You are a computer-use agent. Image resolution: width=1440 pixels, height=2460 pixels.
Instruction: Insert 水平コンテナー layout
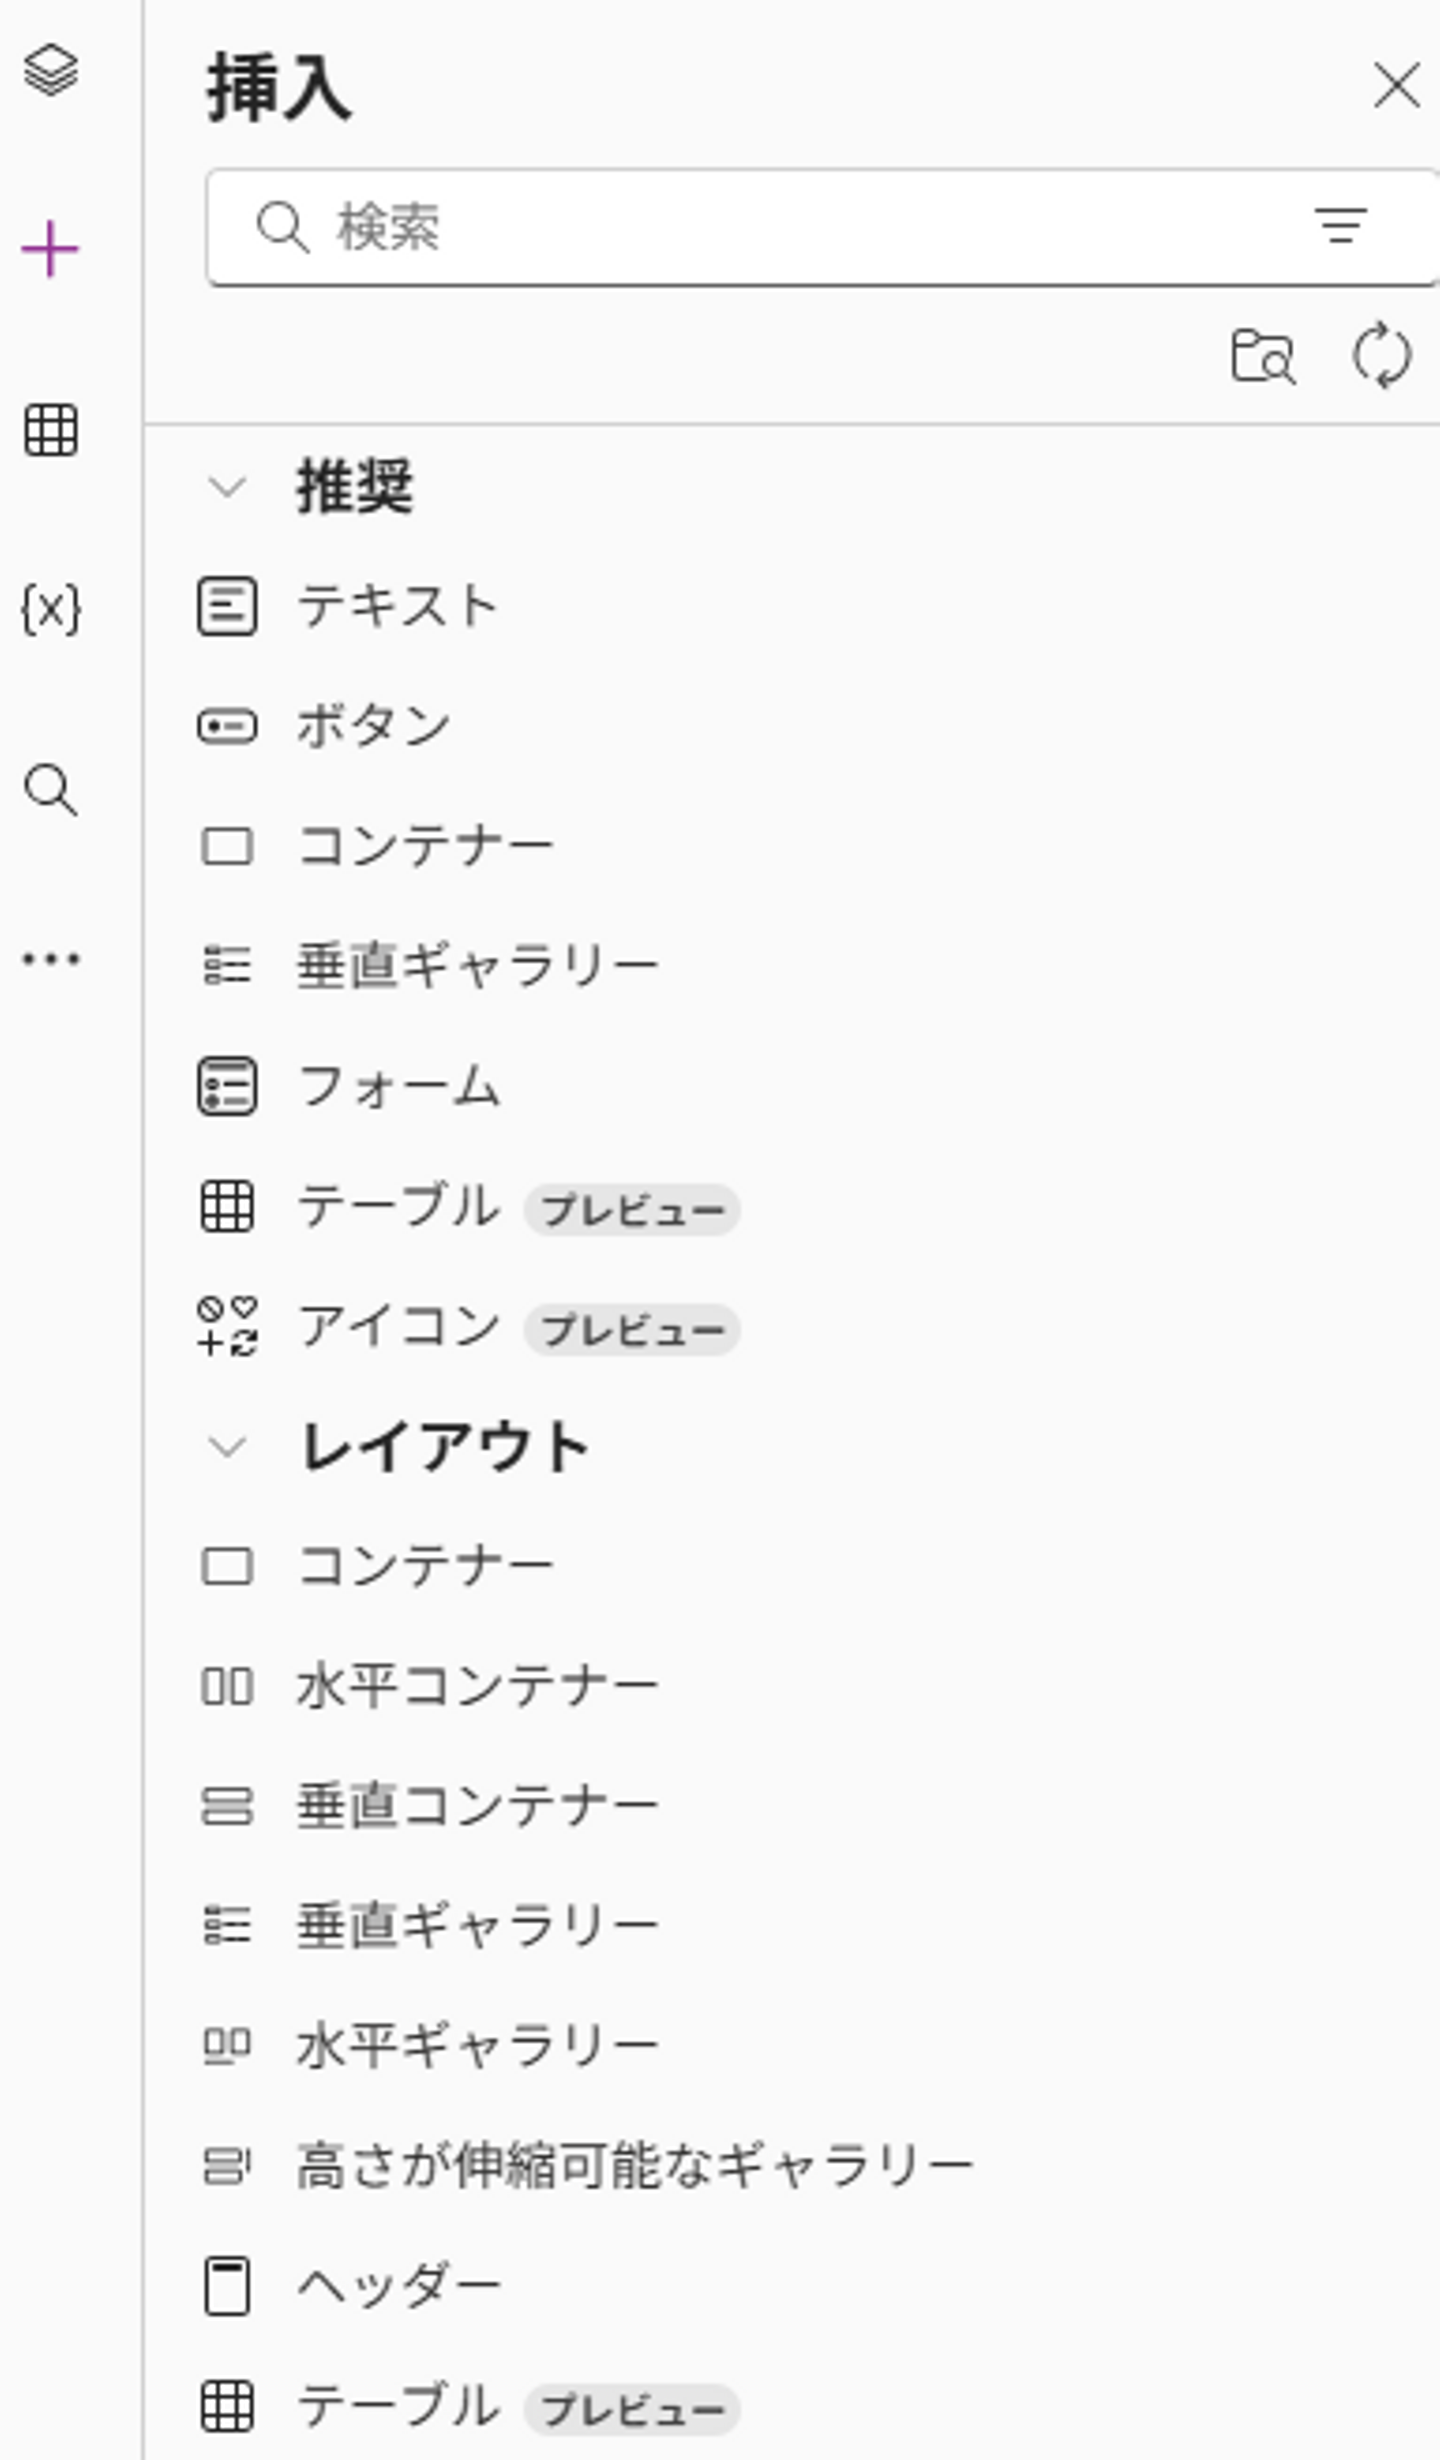[477, 1687]
